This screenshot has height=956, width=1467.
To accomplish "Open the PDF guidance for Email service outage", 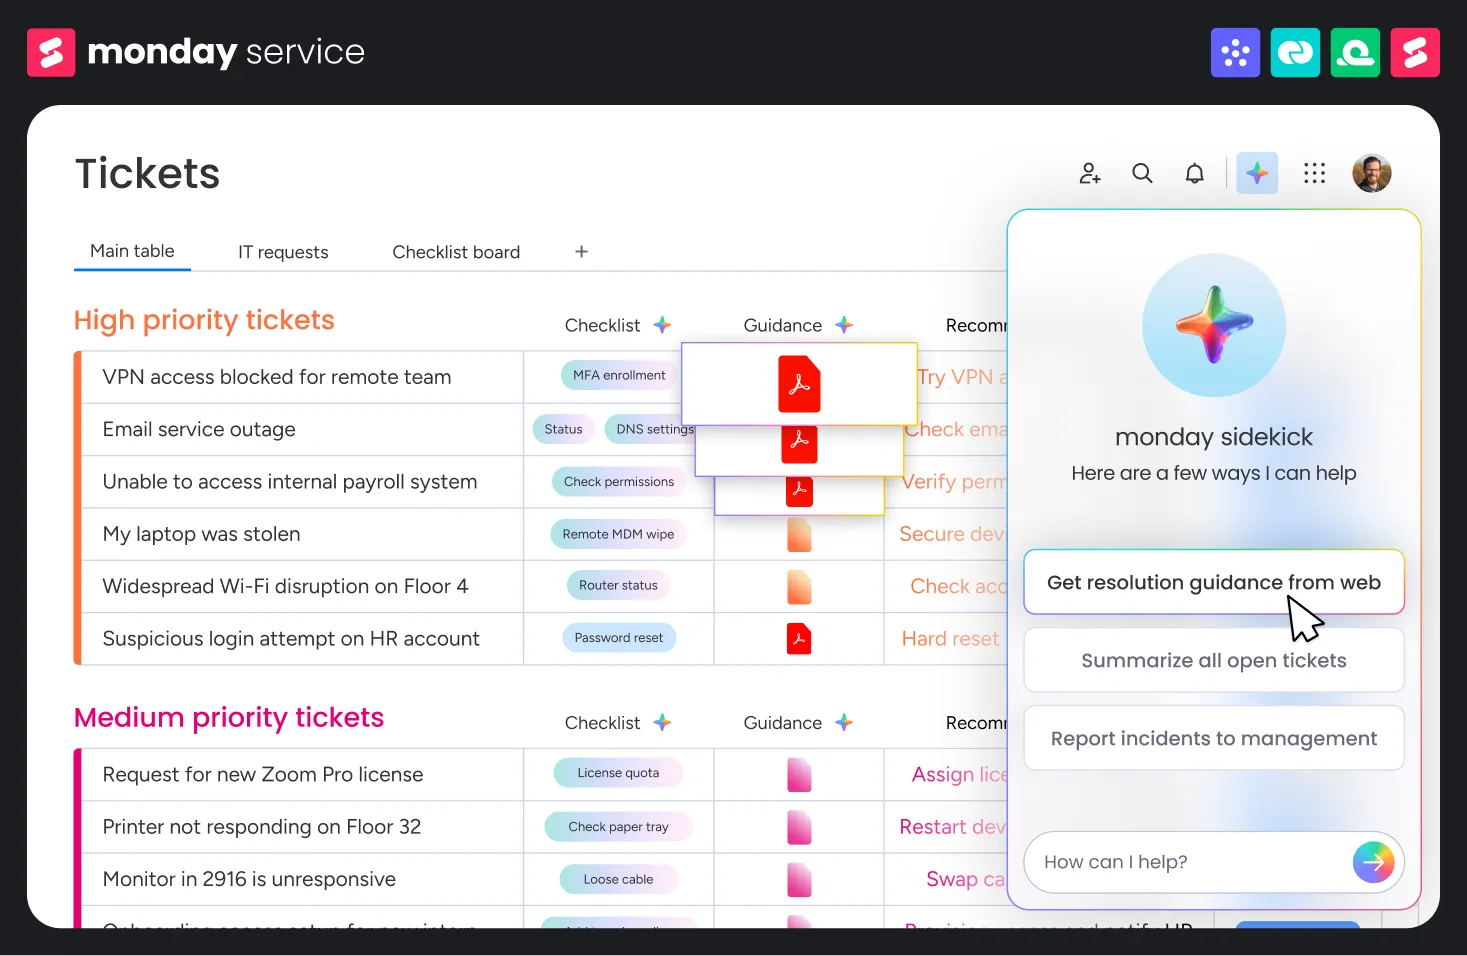I will click(x=799, y=444).
